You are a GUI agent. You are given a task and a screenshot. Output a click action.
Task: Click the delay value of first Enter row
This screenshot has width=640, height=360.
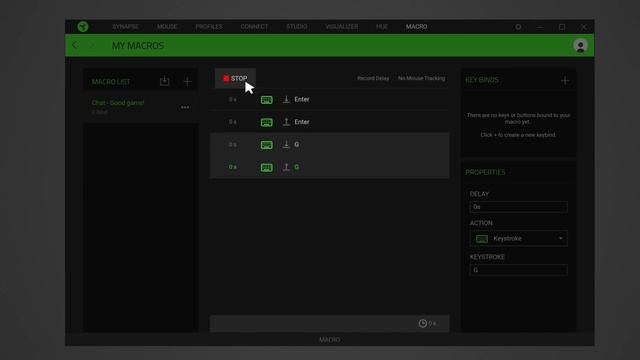(x=232, y=100)
